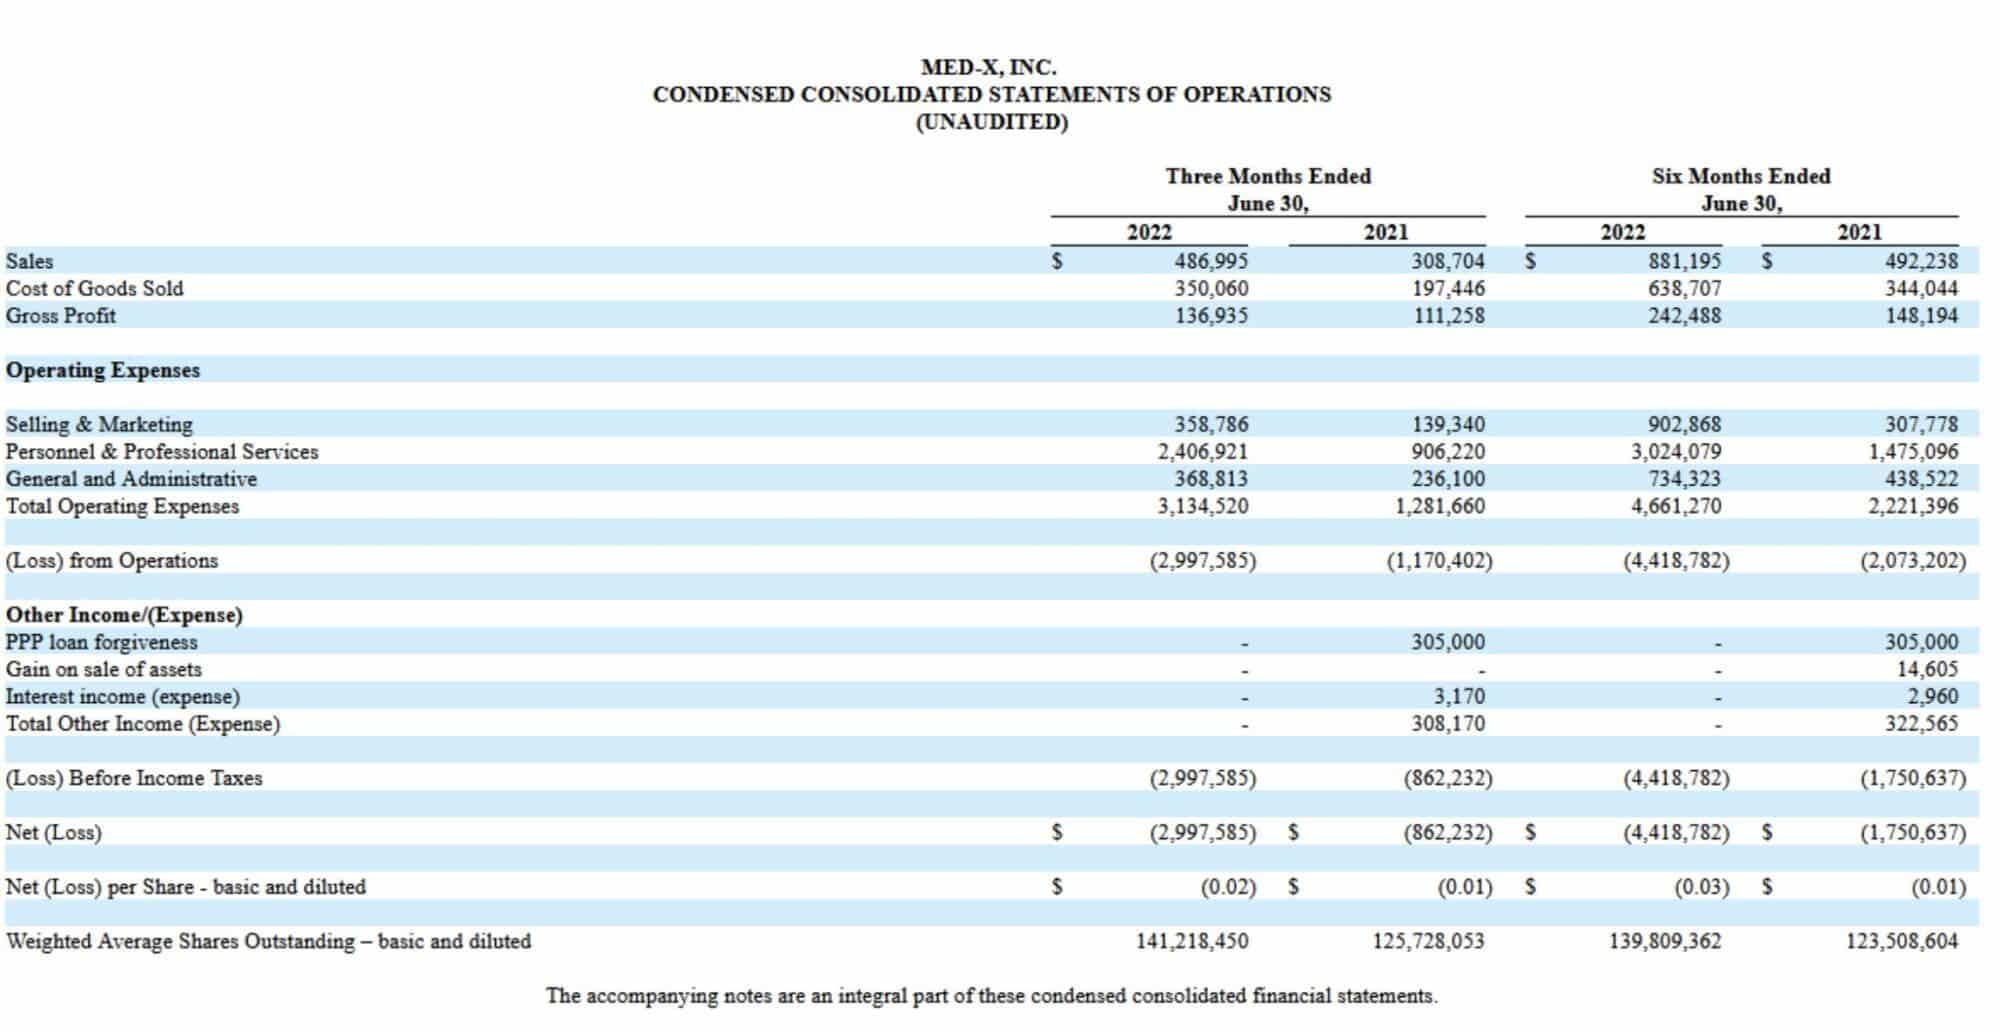The height and width of the screenshot is (1032, 2000).
Task: Click the 'Total Other Income (Expense)' row label
Action: 142,723
